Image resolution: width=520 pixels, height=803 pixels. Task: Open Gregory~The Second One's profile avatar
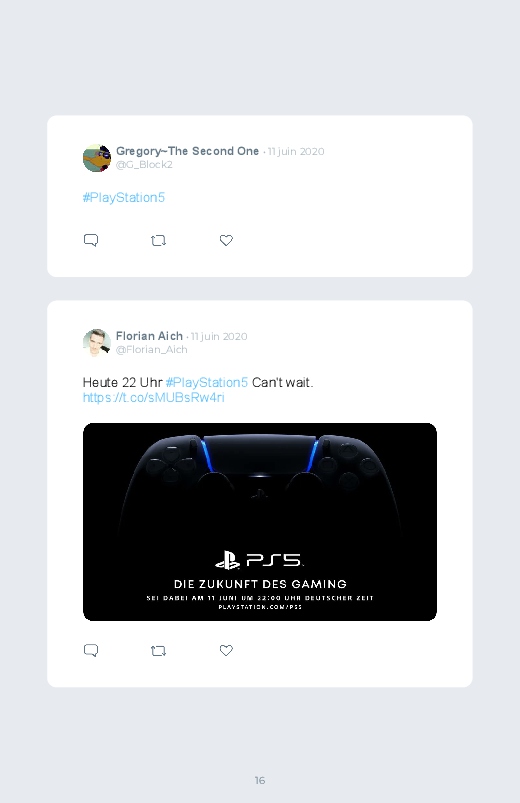pyautogui.click(x=97, y=158)
